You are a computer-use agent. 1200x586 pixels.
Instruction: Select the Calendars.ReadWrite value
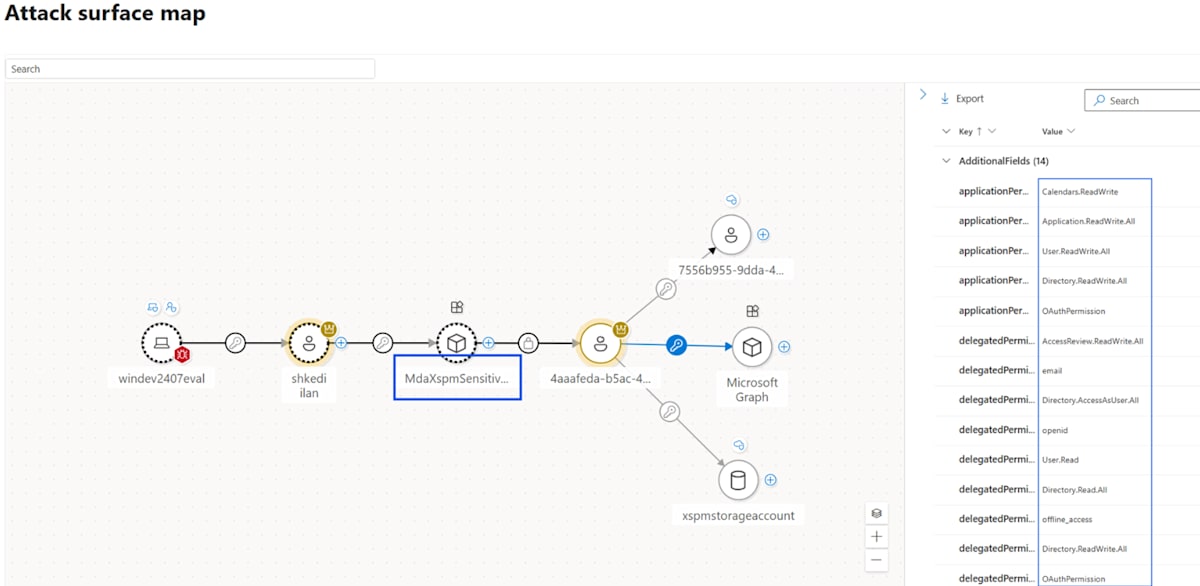pyautogui.click(x=1080, y=191)
